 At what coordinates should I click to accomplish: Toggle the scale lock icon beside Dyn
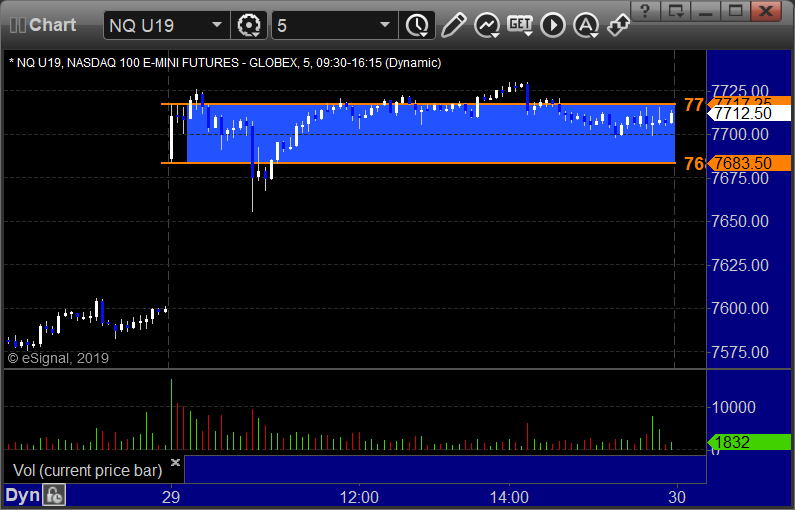[54, 495]
